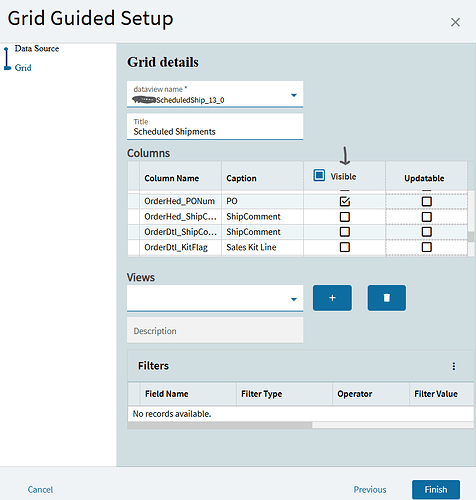The width and height of the screenshot is (476, 500).
Task: Click the Finish button
Action: coord(436,489)
